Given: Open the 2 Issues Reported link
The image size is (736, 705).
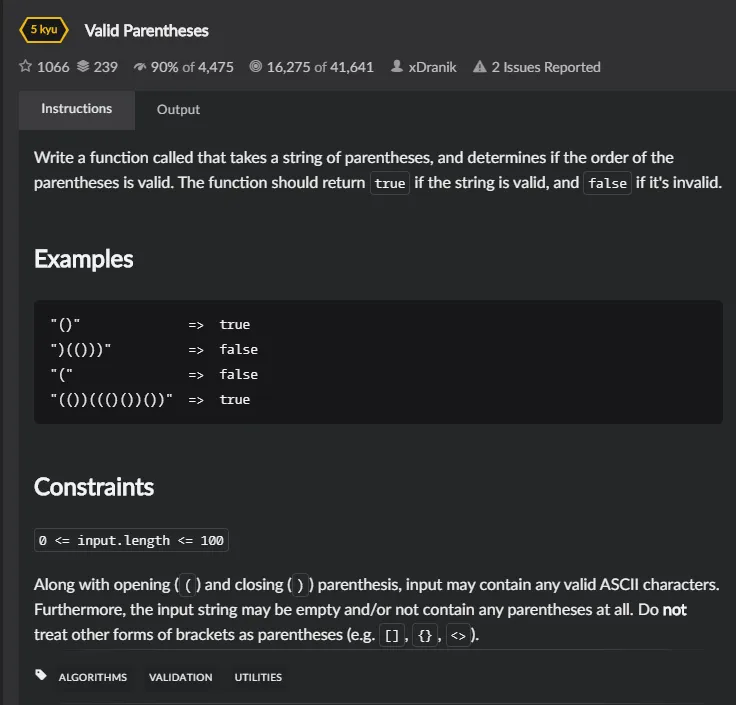Looking at the screenshot, I should pyautogui.click(x=545, y=67).
